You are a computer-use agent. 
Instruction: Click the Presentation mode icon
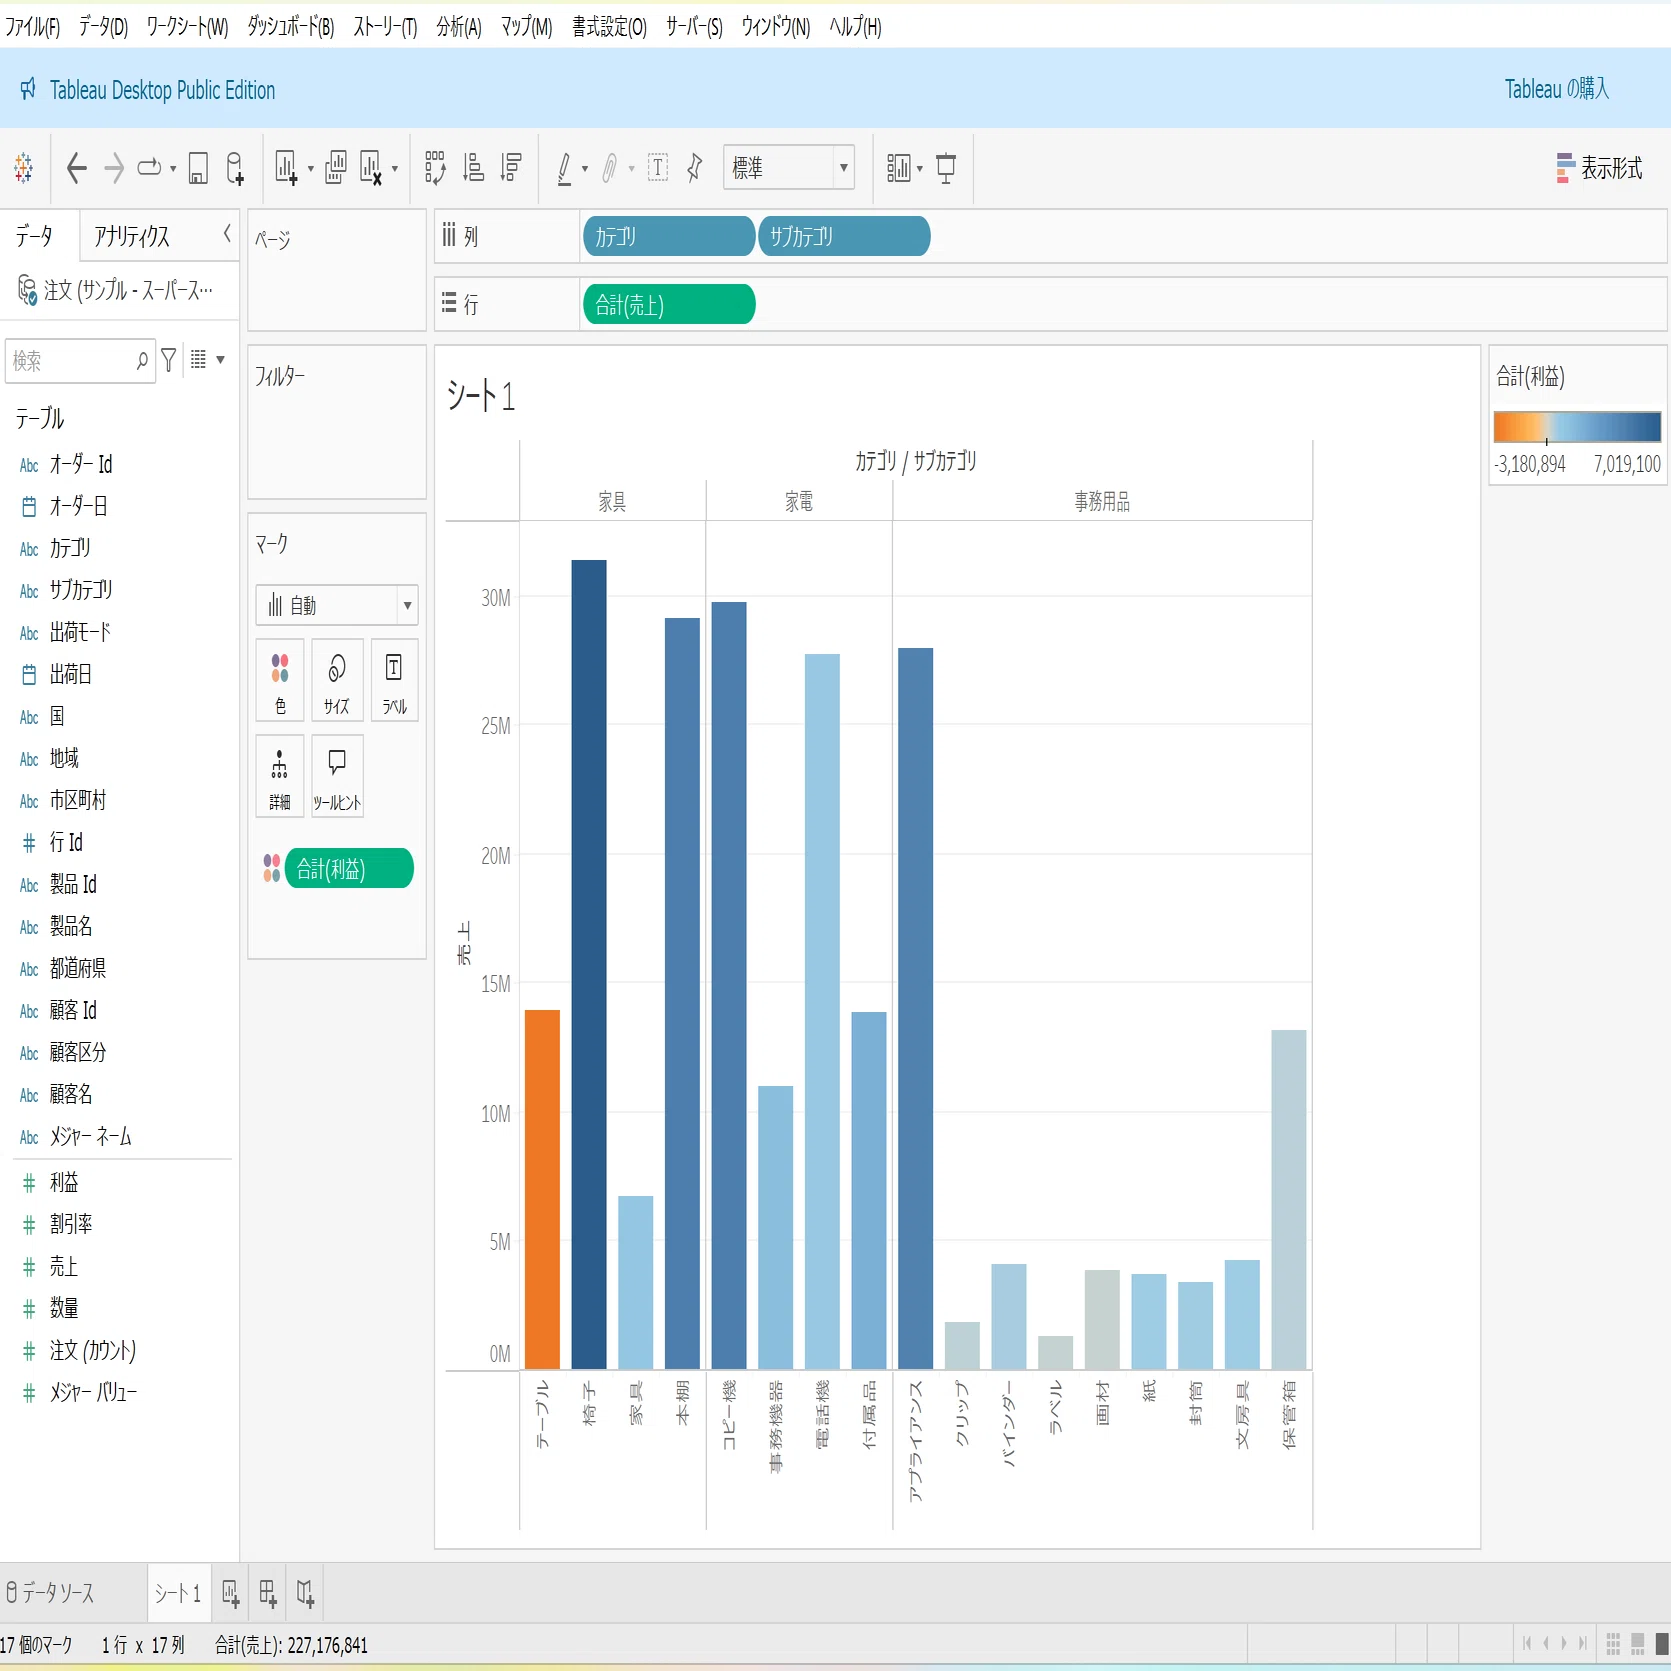pyautogui.click(x=946, y=168)
